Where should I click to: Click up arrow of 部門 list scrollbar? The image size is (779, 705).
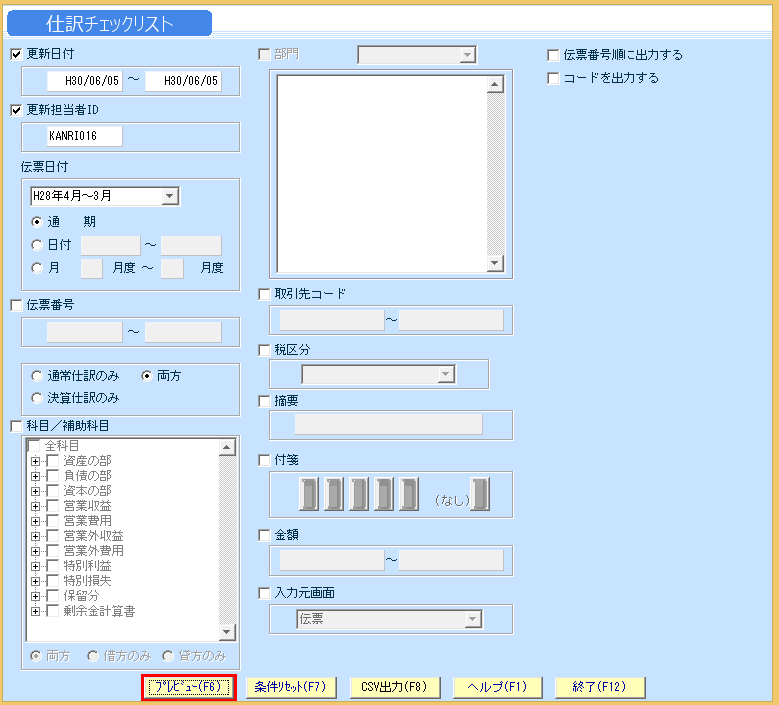click(495, 84)
